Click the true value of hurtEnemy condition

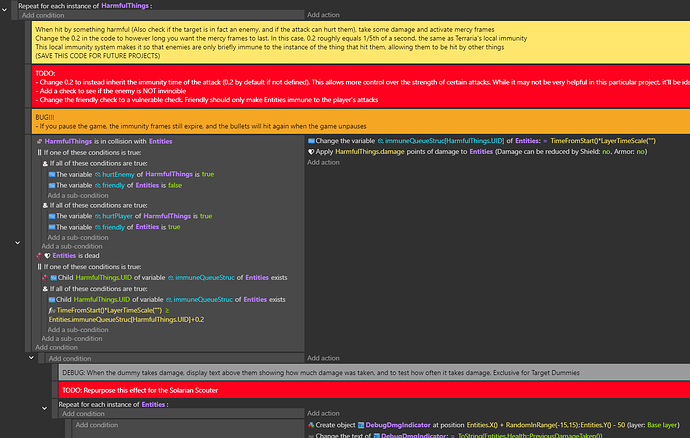[208, 174]
